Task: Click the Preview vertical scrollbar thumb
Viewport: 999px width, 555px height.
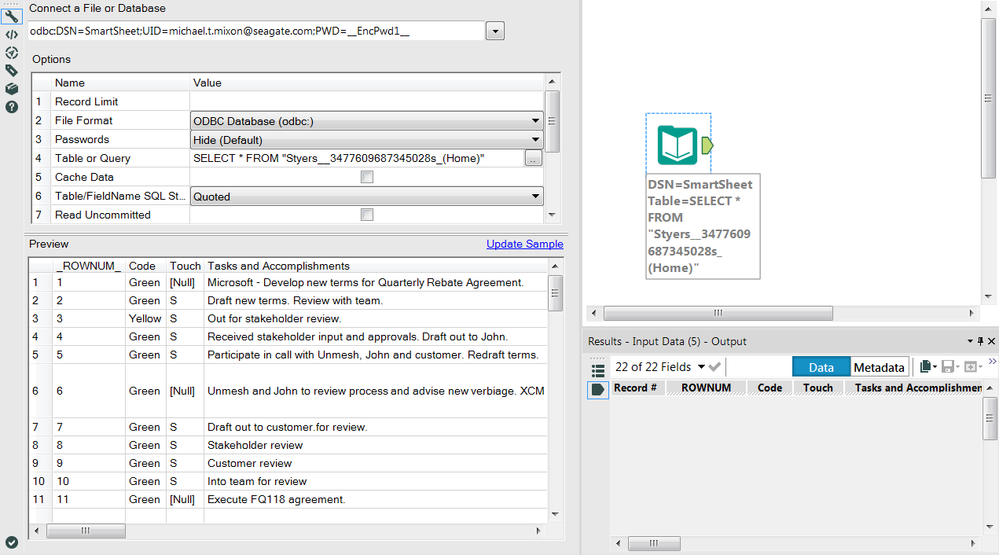Action: coord(555,293)
